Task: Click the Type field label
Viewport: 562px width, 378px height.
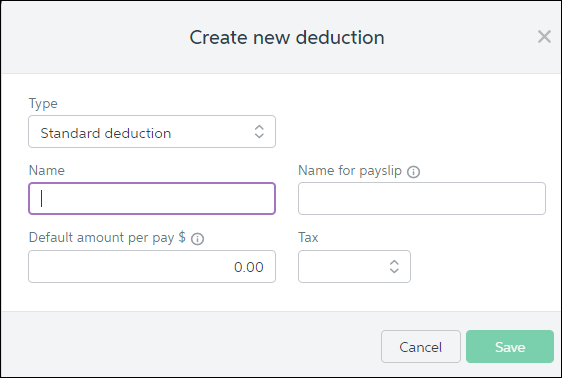Action: 43,104
